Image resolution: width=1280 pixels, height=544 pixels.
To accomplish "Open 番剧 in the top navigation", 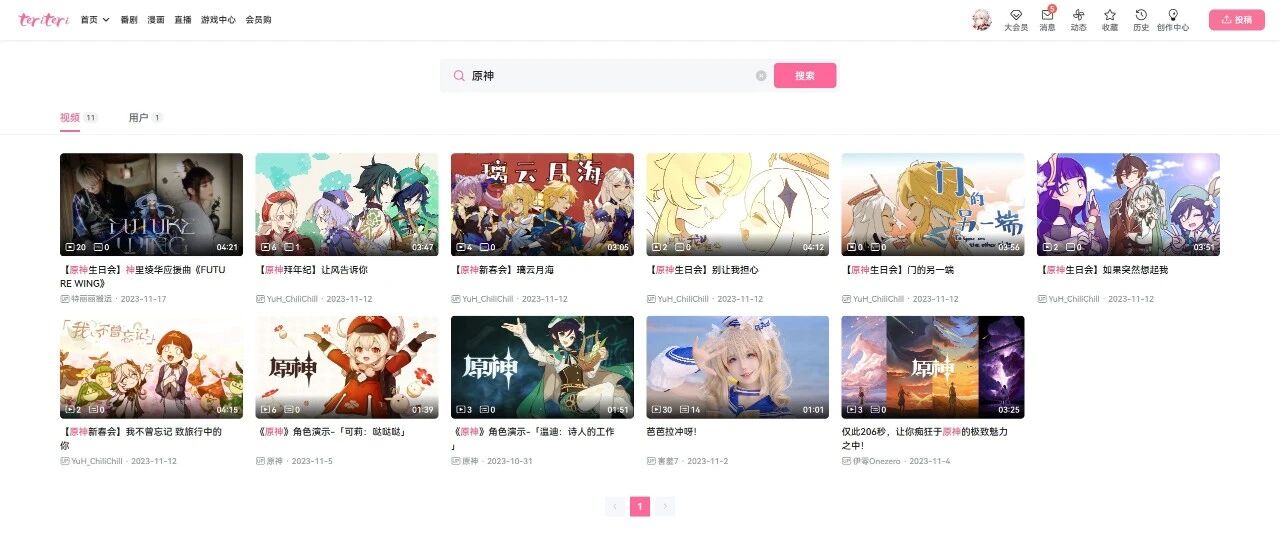I will 129,20.
